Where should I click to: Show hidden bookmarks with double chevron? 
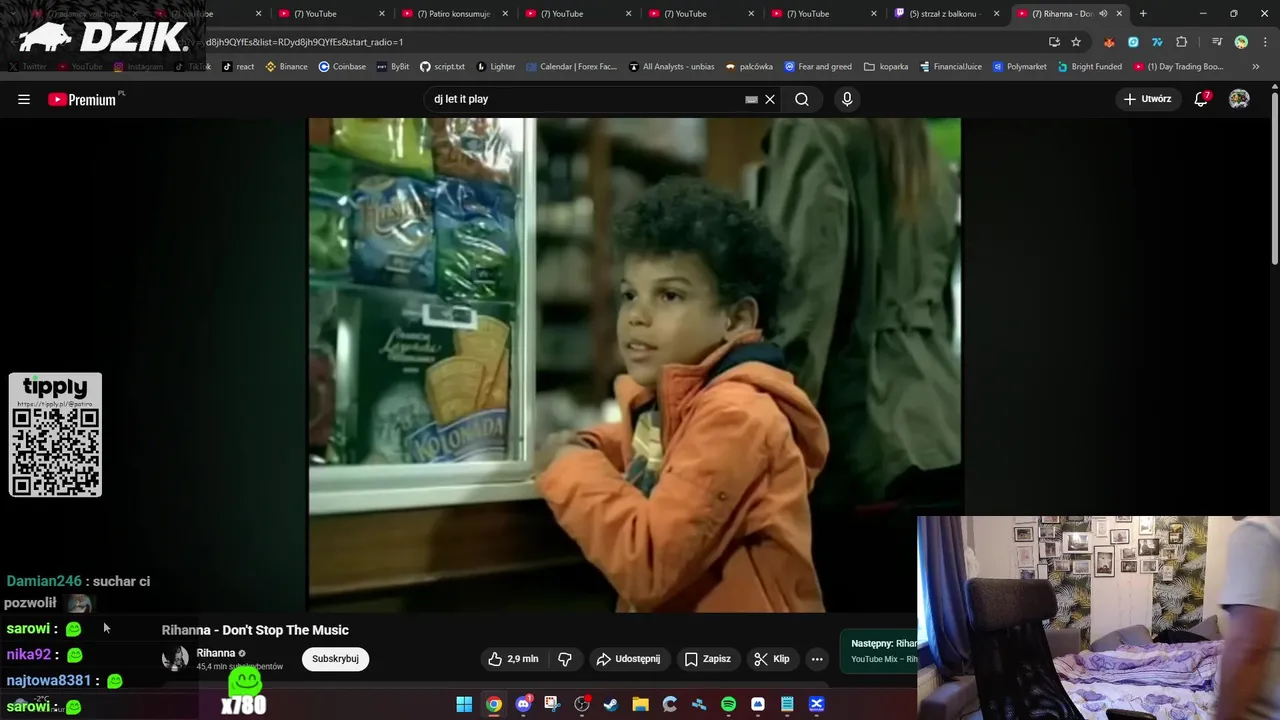1256,67
